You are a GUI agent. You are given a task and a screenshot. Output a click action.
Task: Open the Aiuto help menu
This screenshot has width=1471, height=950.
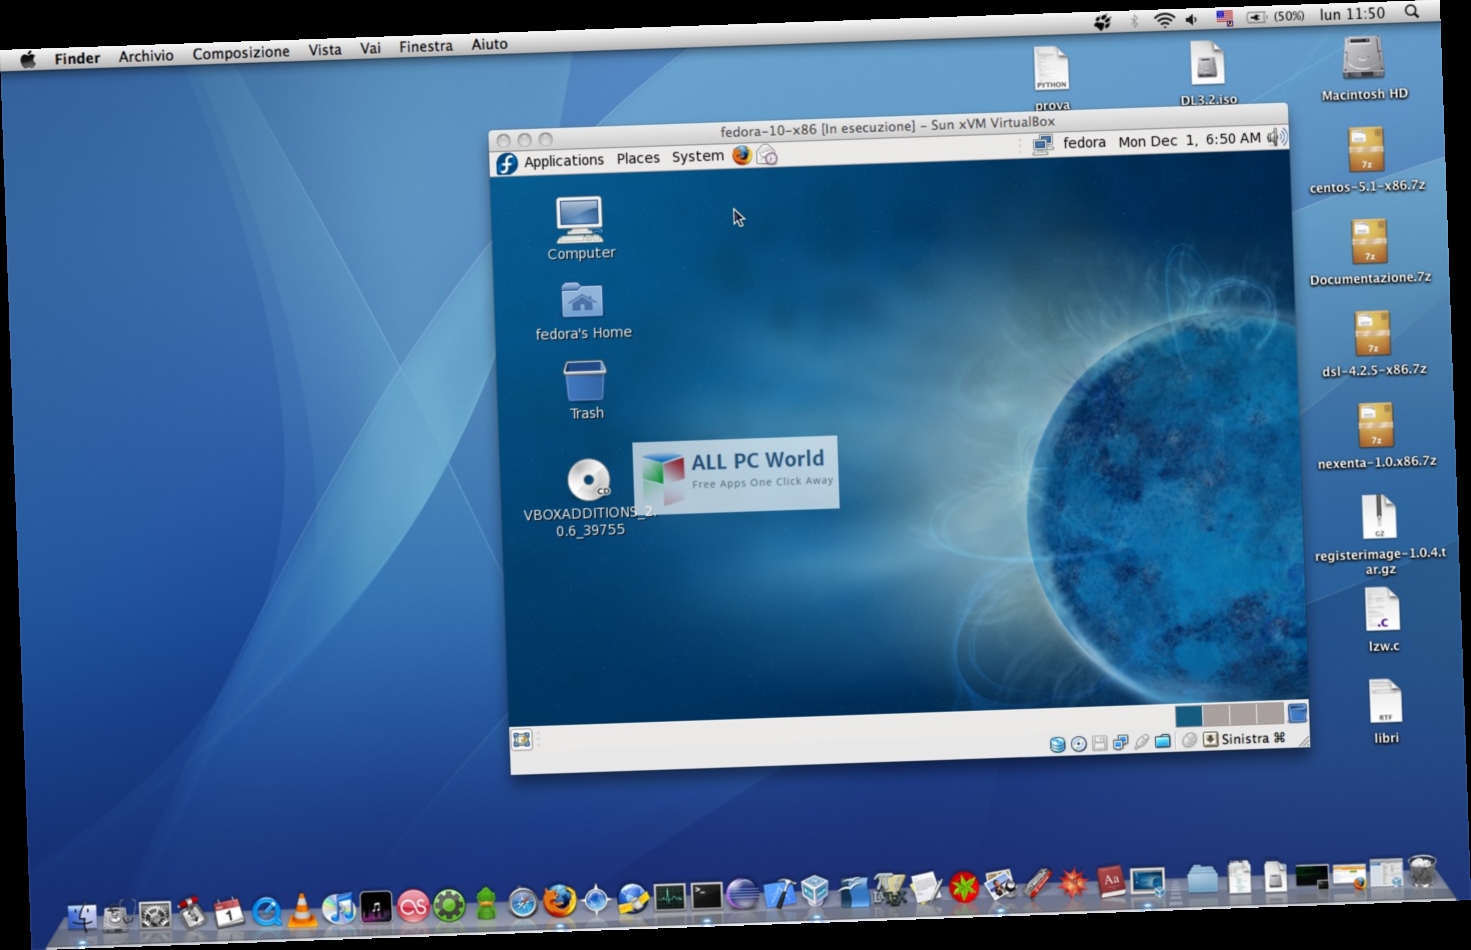(x=489, y=44)
